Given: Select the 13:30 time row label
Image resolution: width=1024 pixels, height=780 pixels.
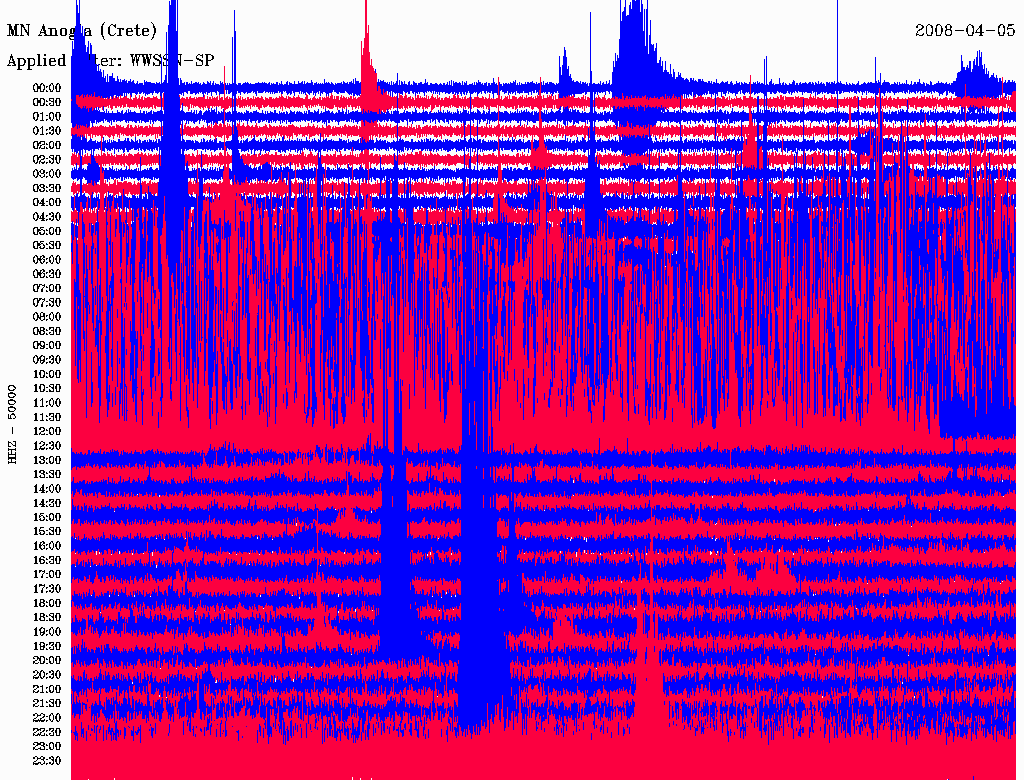Looking at the screenshot, I should [47, 474].
